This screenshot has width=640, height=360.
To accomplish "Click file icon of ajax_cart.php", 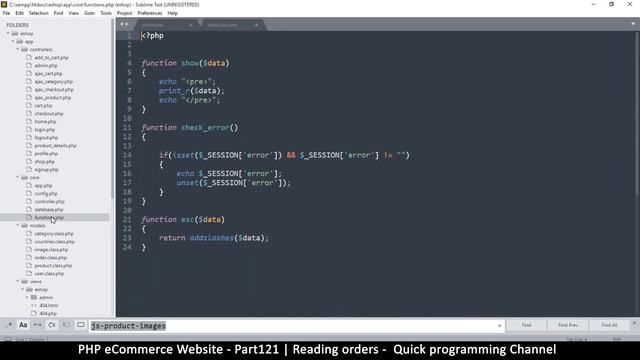I will pos(29,73).
